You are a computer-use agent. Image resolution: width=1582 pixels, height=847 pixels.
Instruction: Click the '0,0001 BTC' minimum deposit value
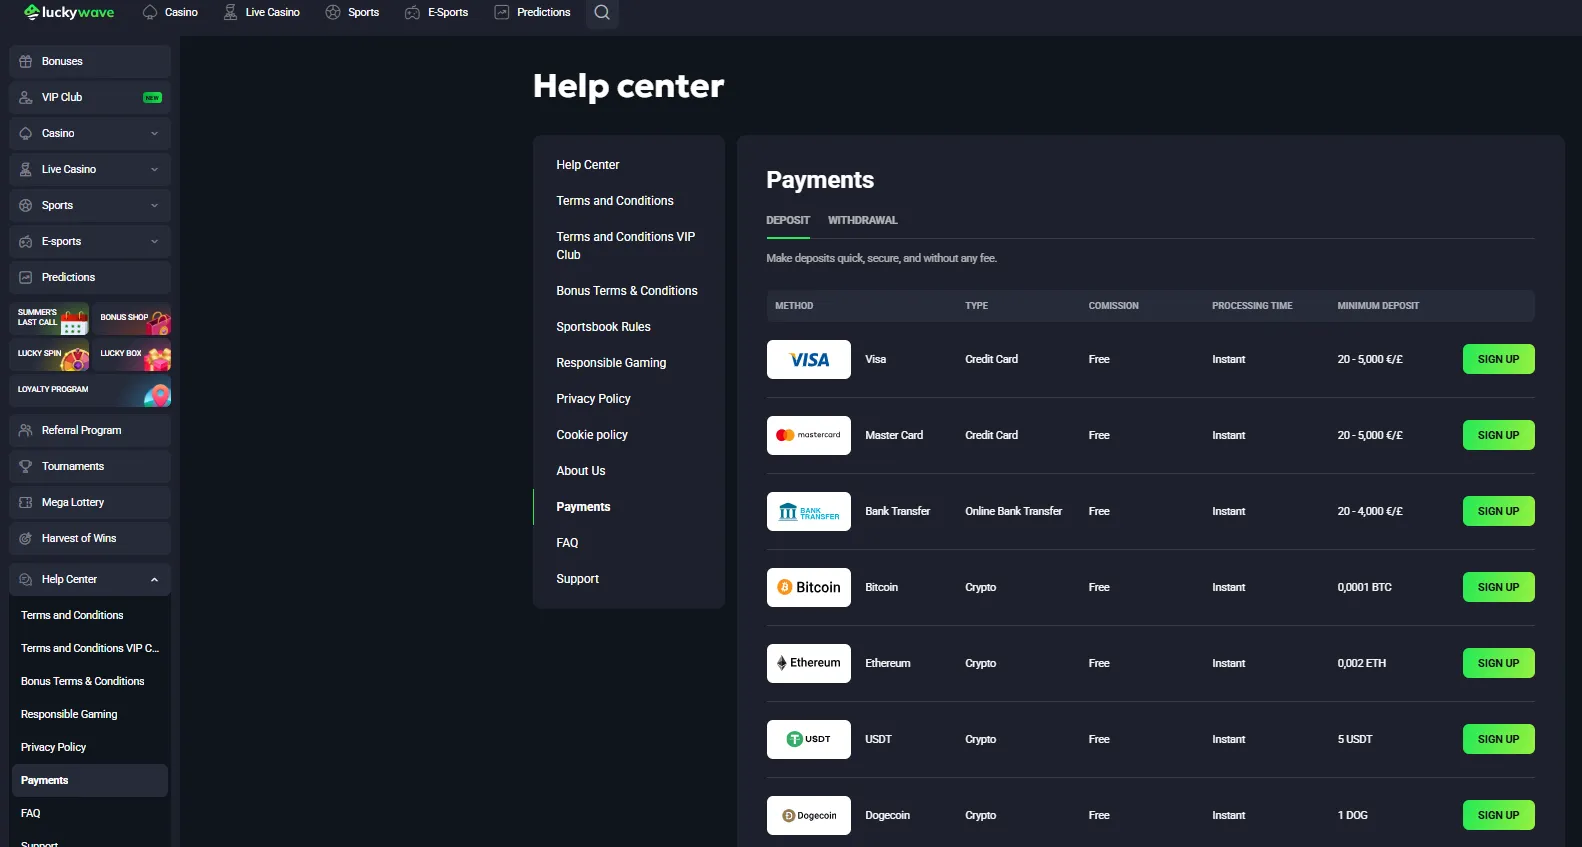(1364, 587)
